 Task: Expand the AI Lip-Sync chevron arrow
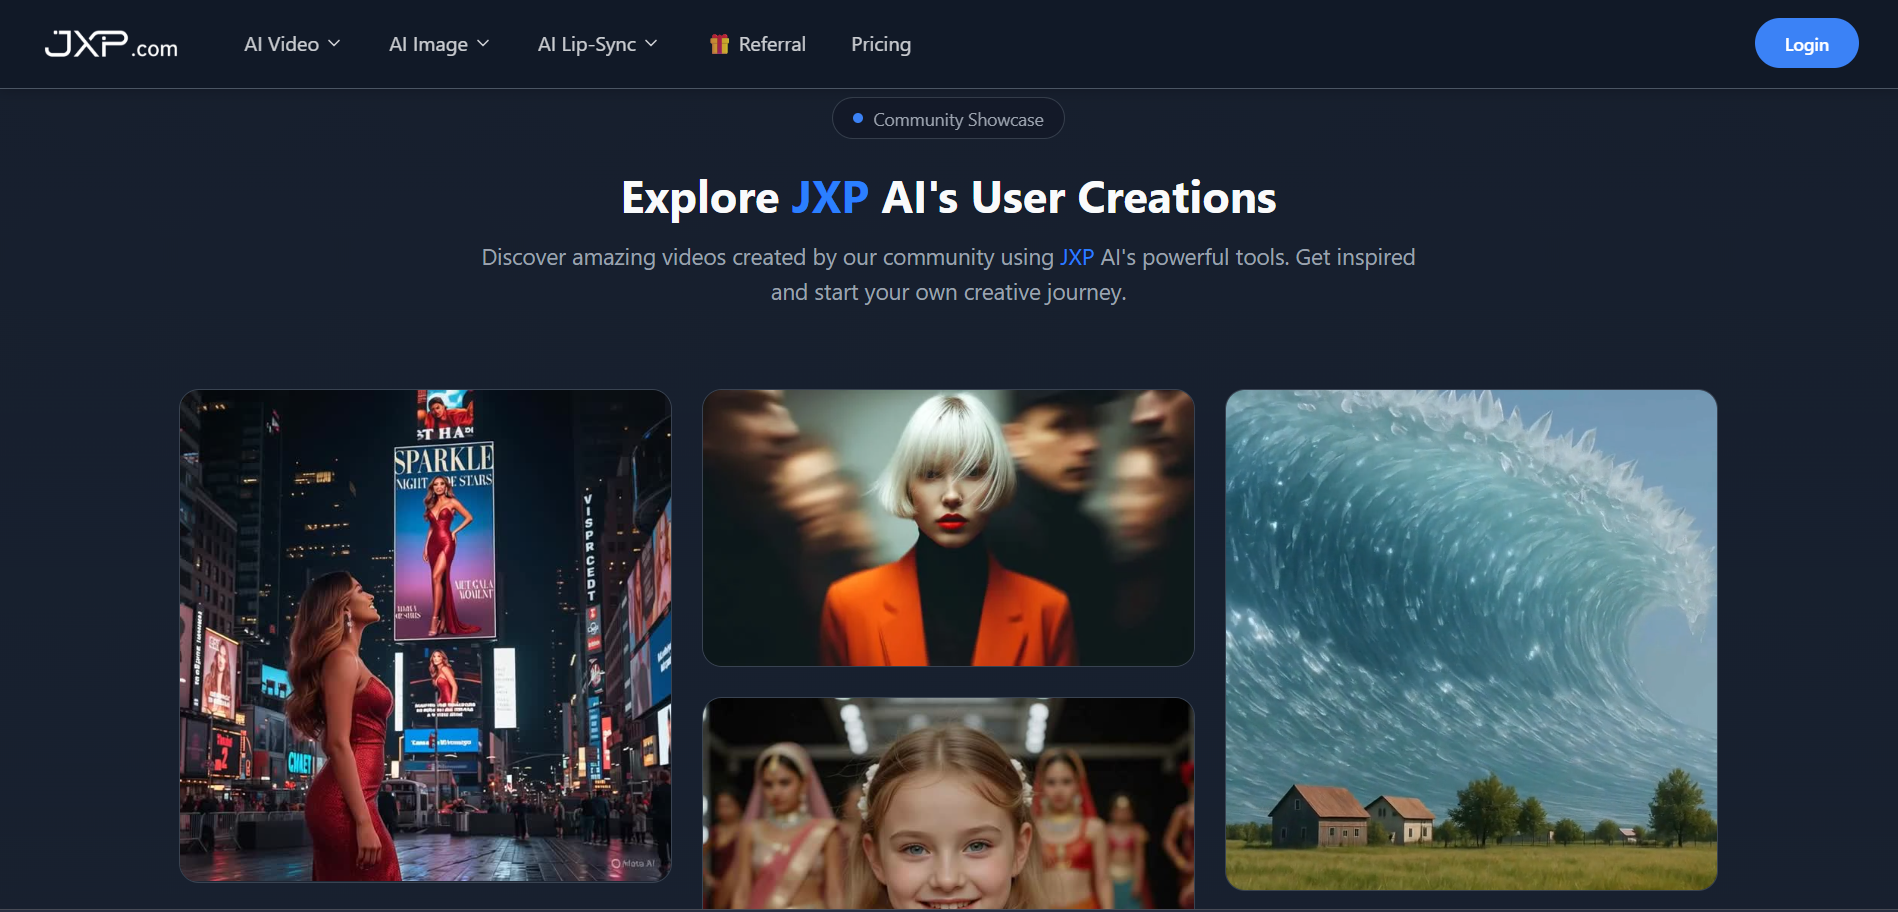point(651,44)
